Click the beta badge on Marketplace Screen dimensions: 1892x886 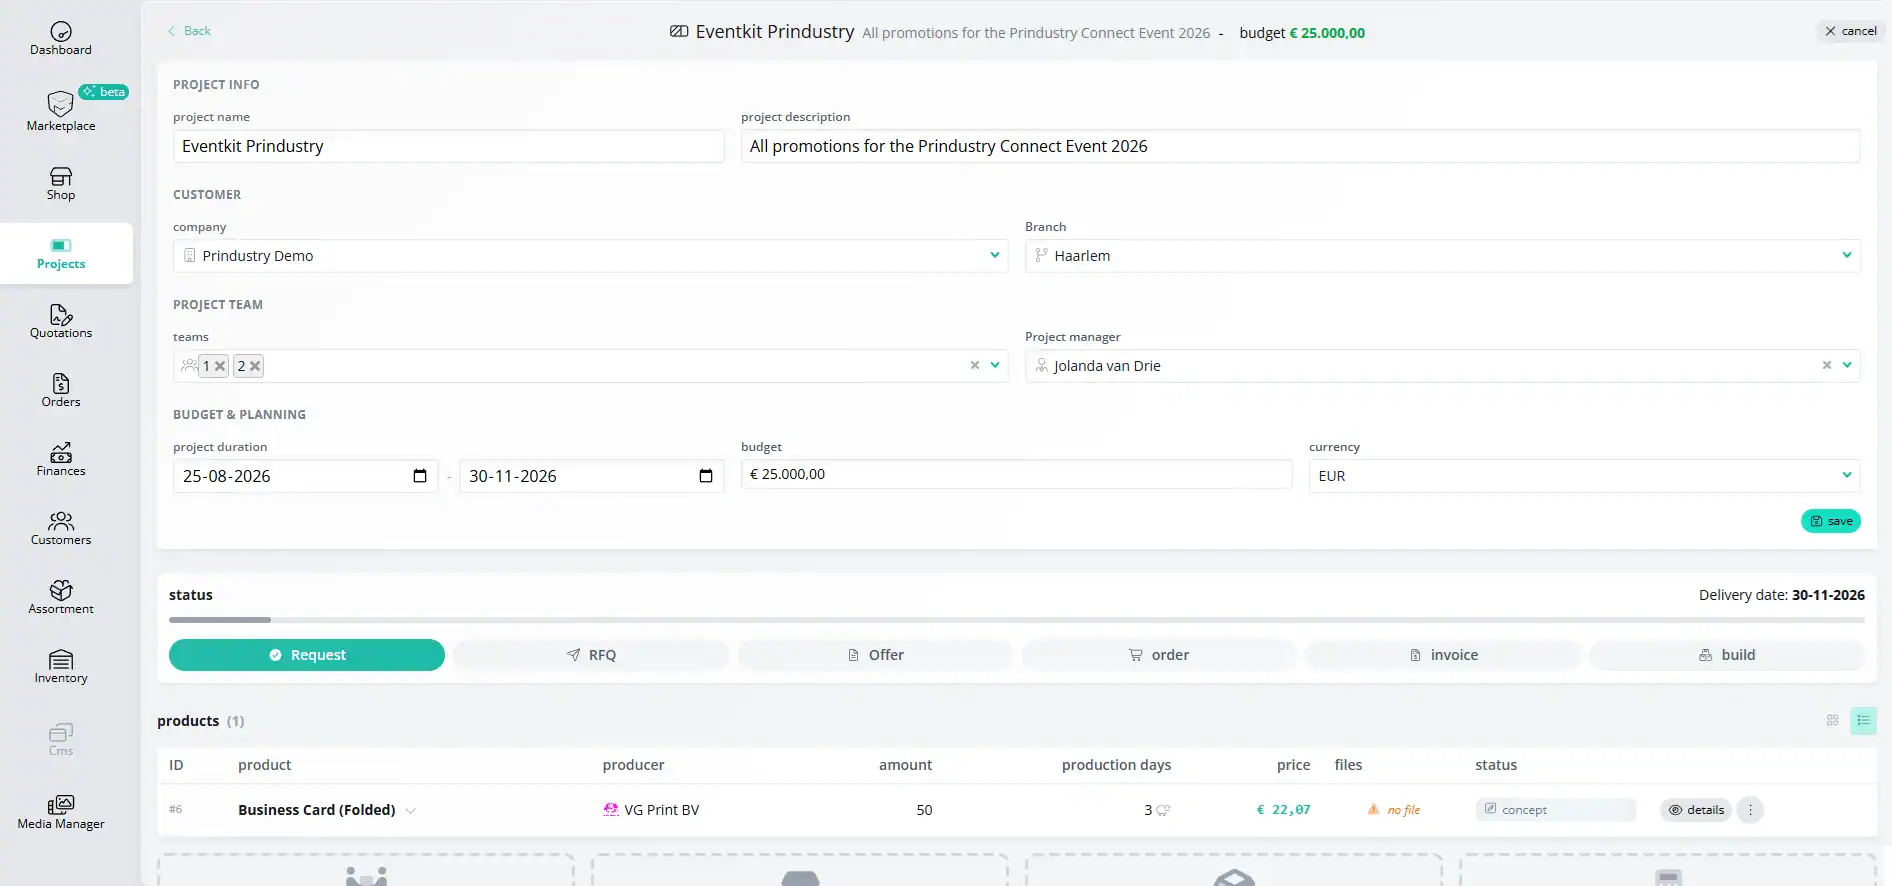[x=104, y=92]
